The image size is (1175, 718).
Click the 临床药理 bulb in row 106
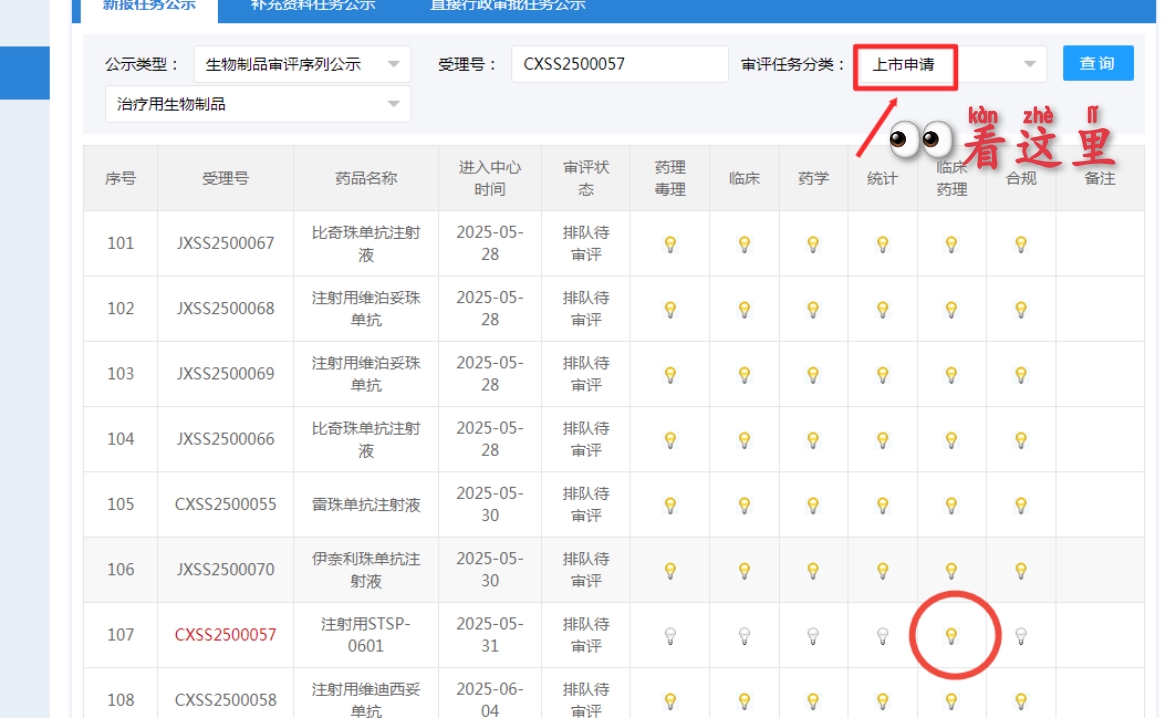pyautogui.click(x=951, y=570)
